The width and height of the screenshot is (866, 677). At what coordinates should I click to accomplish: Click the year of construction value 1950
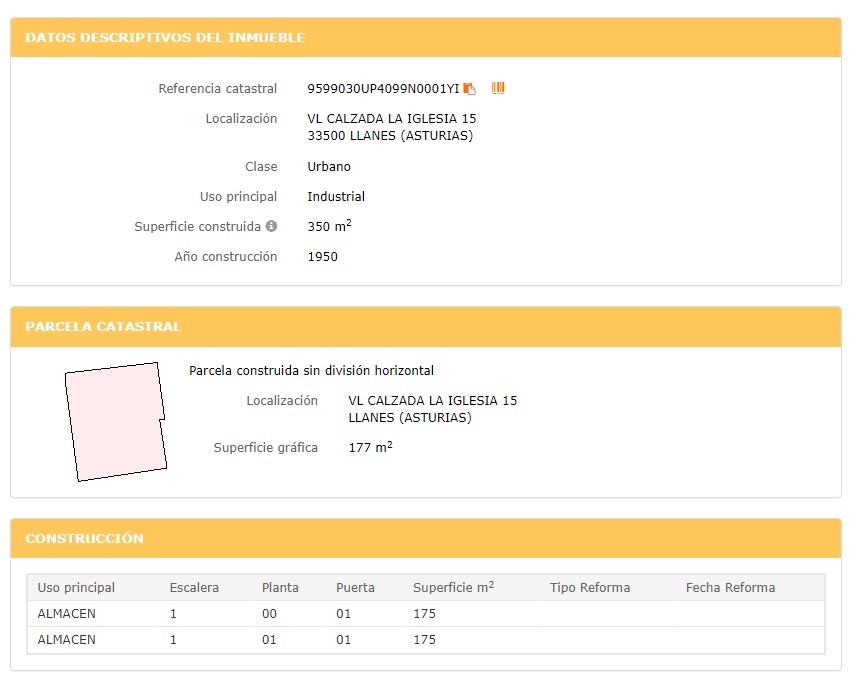pos(323,257)
